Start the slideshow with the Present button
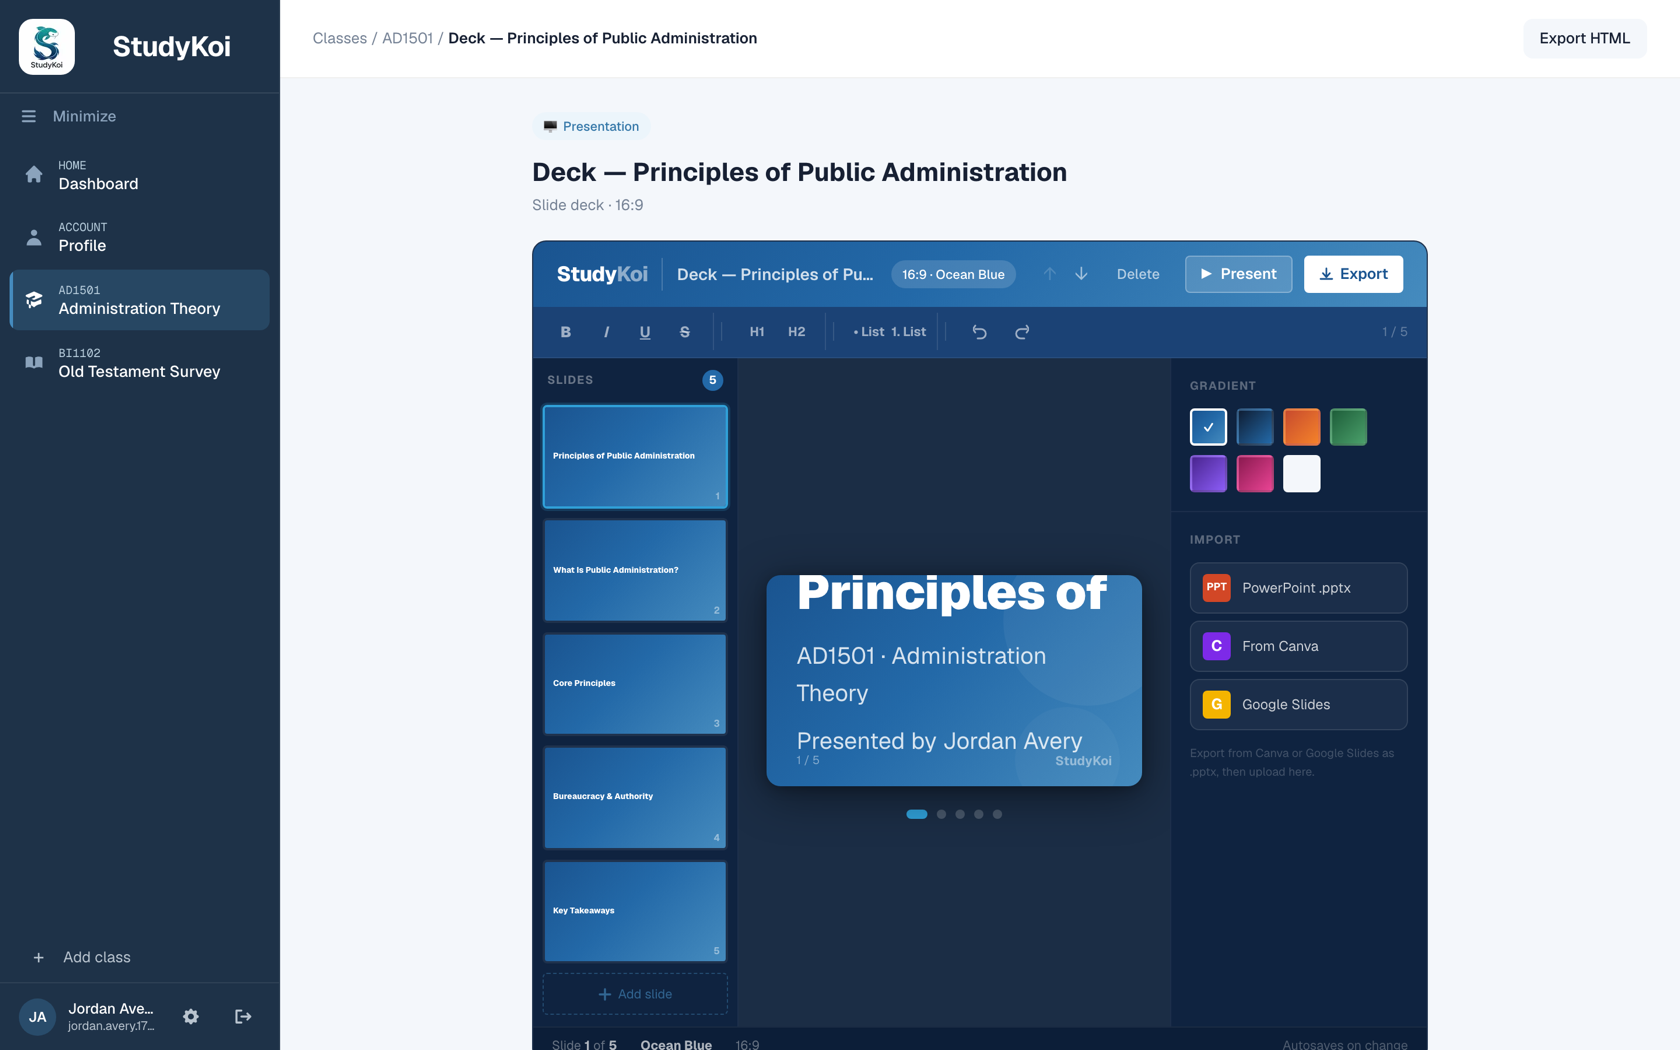The image size is (1680, 1050). [1238, 274]
